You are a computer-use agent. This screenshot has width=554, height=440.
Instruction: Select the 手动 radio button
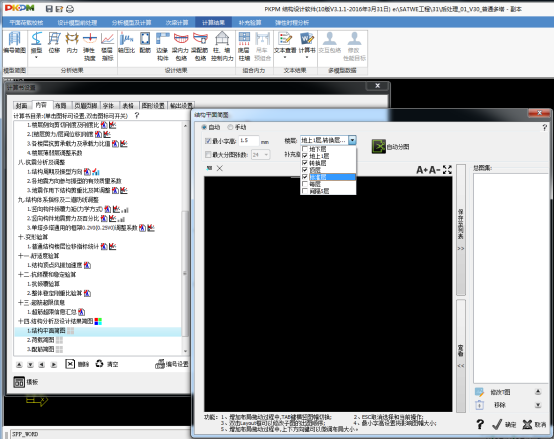(x=230, y=127)
